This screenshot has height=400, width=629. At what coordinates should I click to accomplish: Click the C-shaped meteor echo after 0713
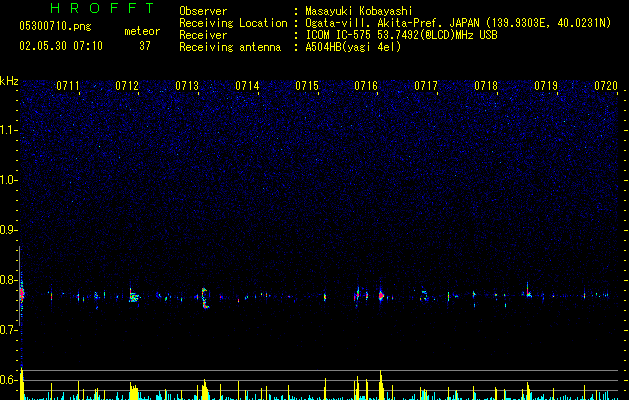click(205, 298)
